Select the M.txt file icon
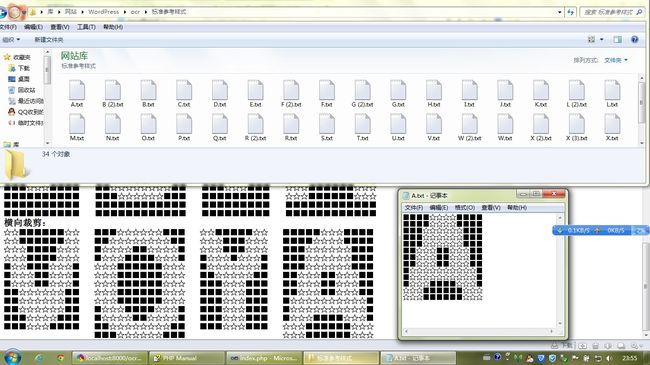 pos(77,124)
